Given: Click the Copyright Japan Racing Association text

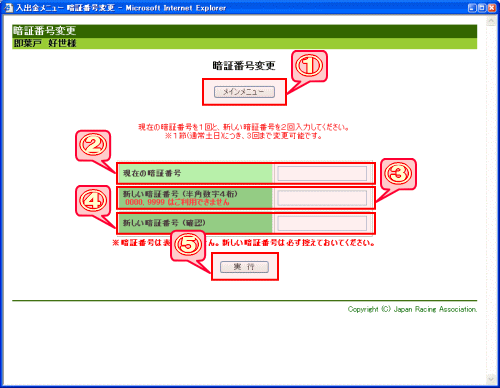Looking at the screenshot, I should [x=412, y=309].
